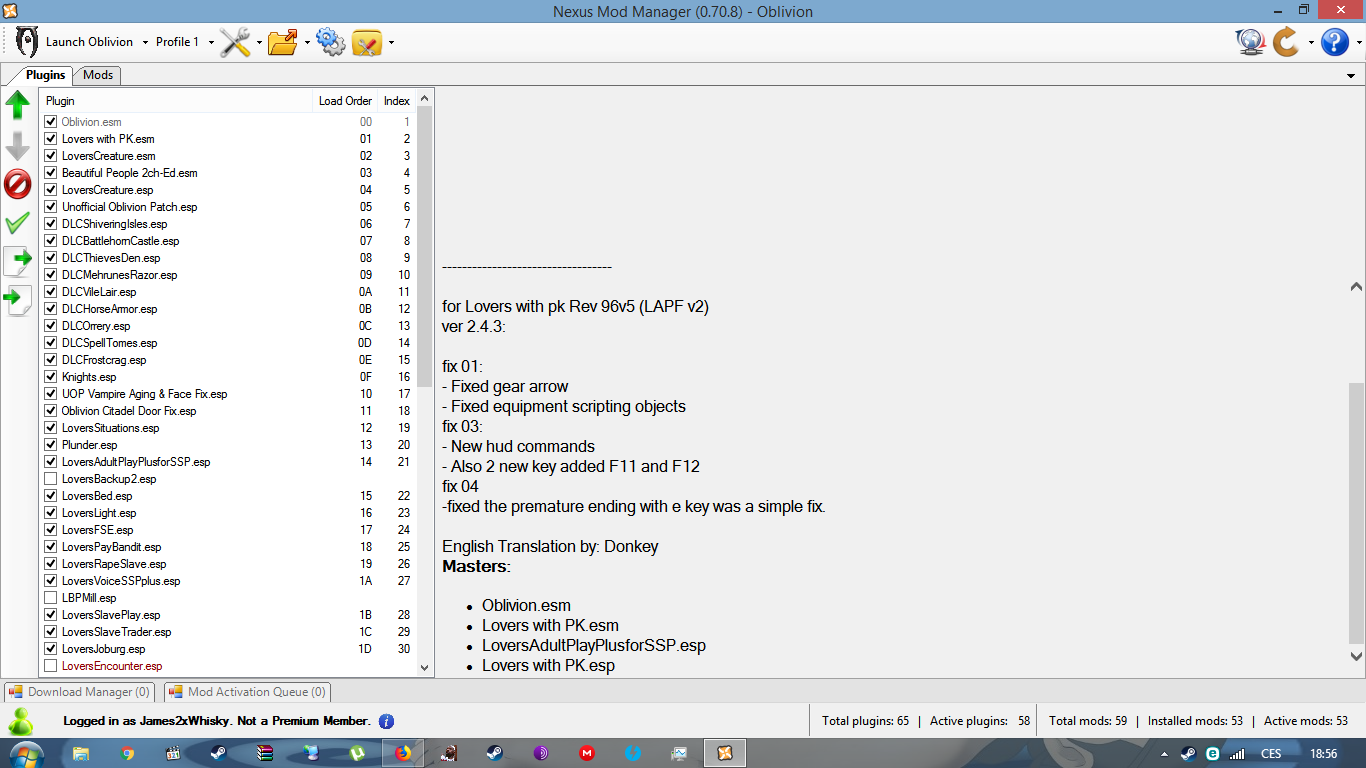Open Google Chrome from the taskbar
Viewport: 1366px width, 768px height.
[x=127, y=753]
